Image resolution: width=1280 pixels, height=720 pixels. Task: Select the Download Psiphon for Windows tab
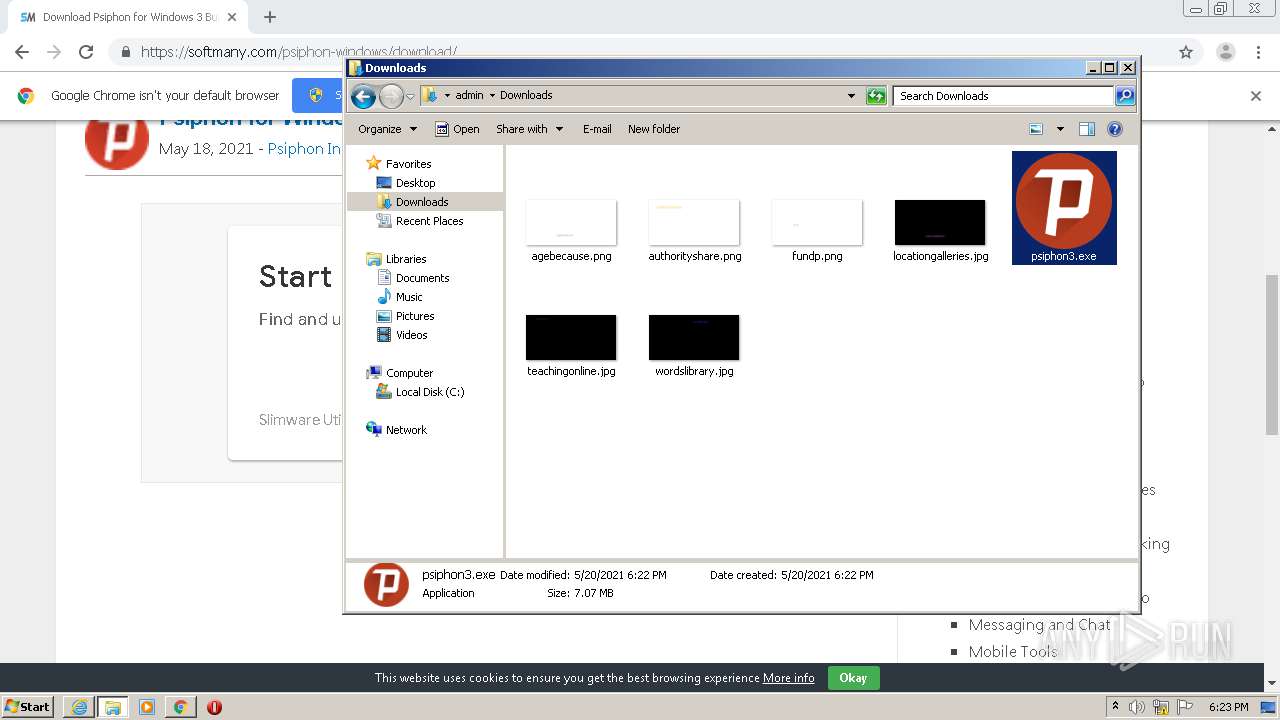(128, 17)
